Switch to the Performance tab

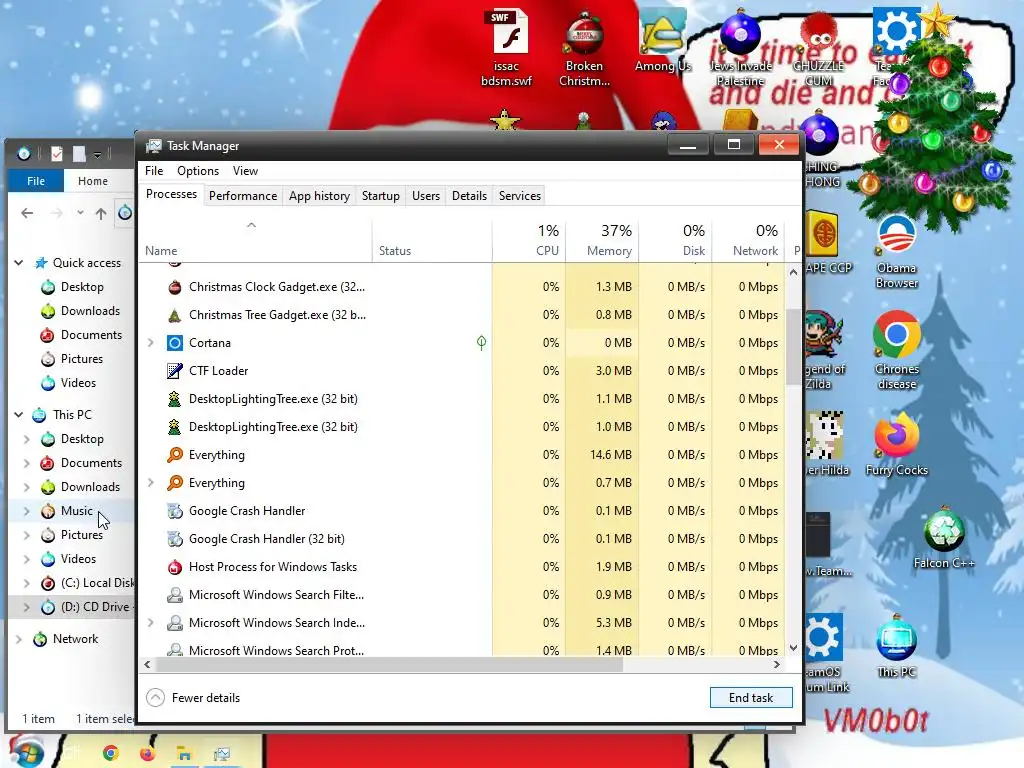coord(243,196)
